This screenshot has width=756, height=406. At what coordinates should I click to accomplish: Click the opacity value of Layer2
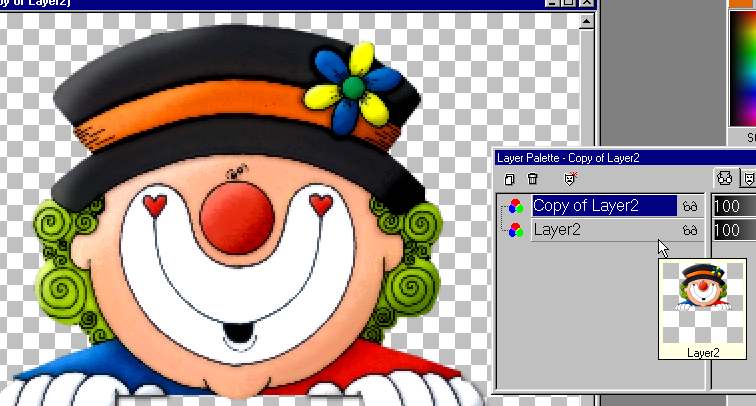tap(734, 230)
